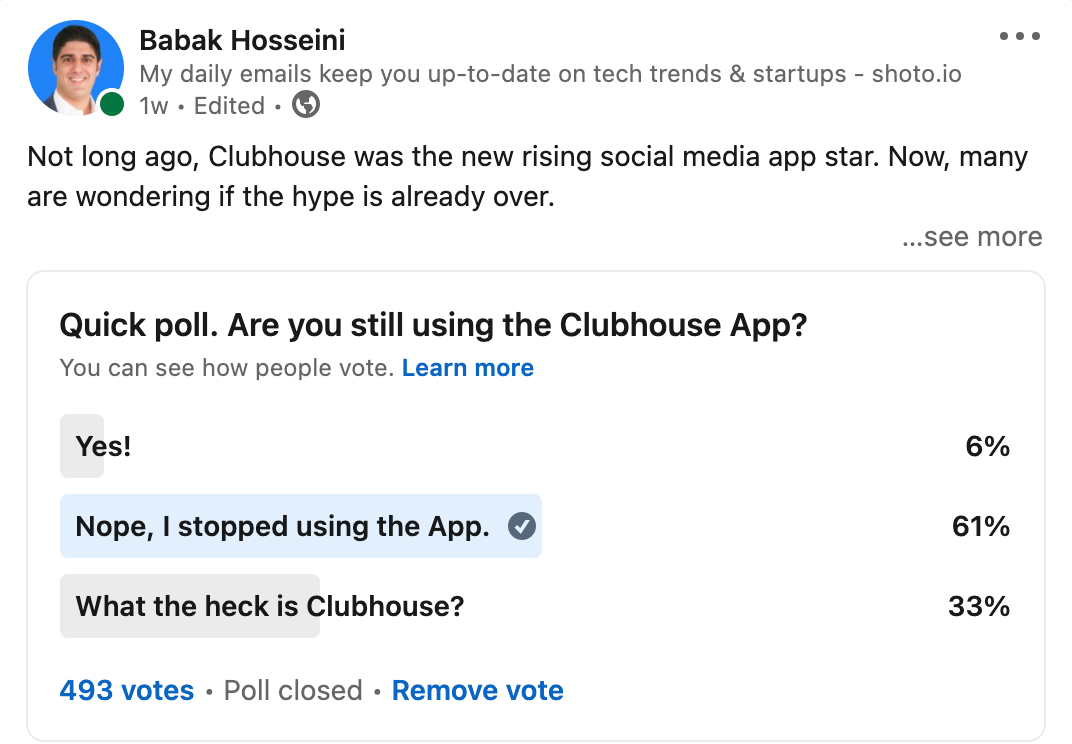
Task: Click Remove vote link
Action: (x=477, y=691)
